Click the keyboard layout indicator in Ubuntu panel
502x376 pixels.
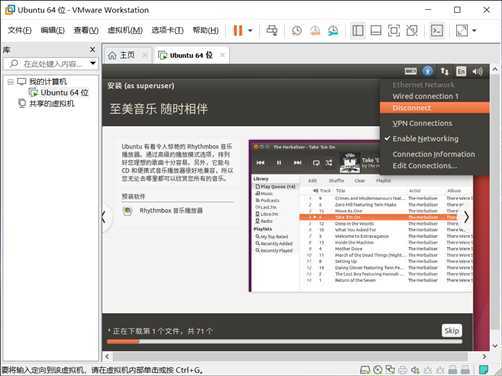[x=410, y=71]
